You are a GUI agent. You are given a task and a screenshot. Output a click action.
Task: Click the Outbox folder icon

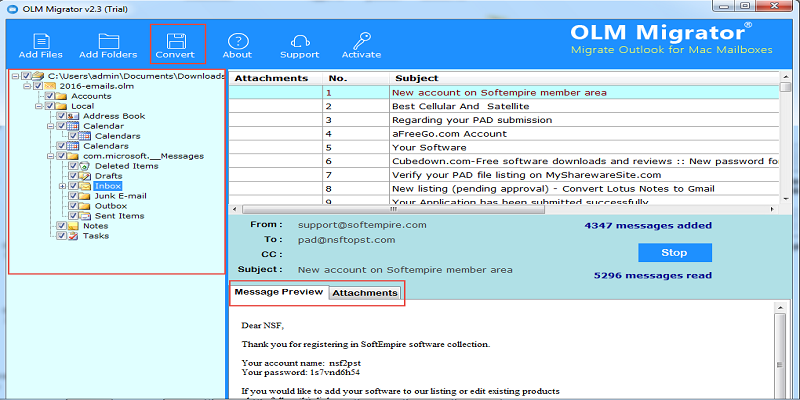point(86,206)
